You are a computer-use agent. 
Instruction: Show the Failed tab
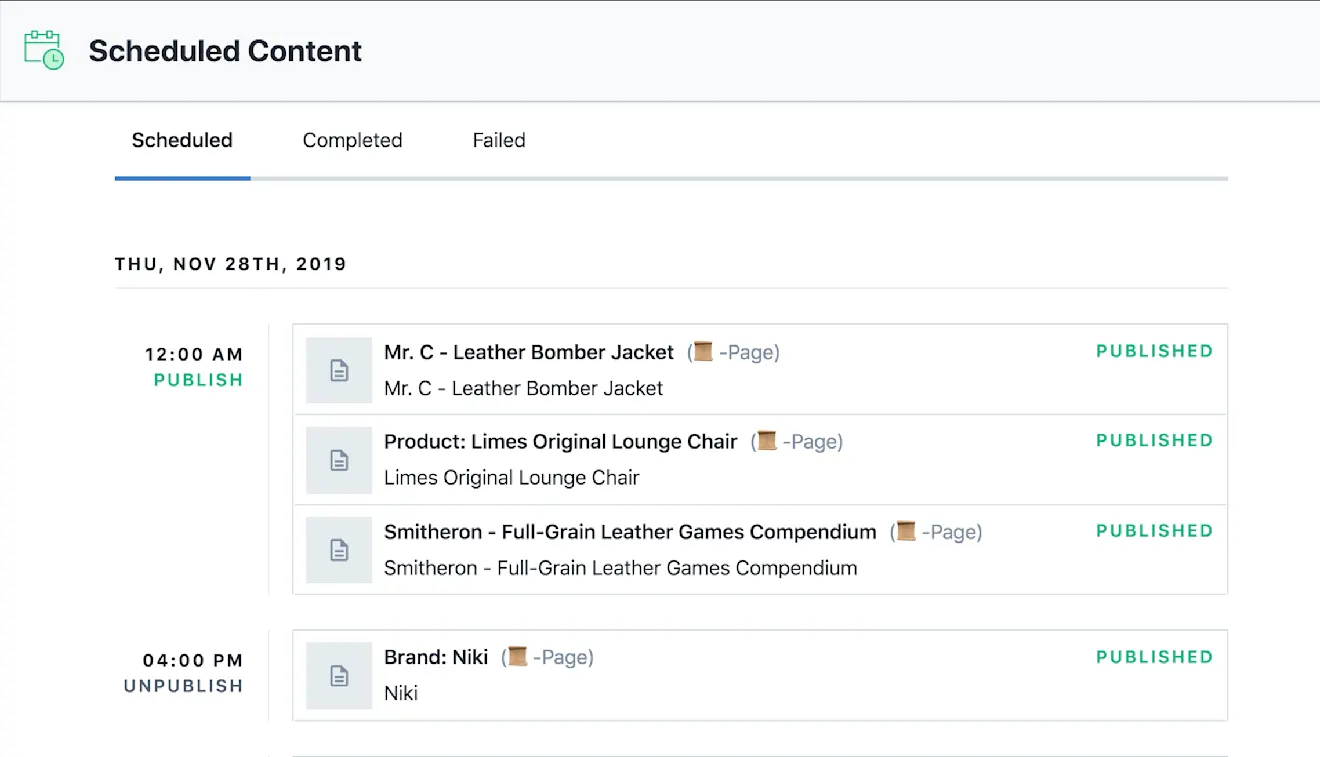coord(499,141)
